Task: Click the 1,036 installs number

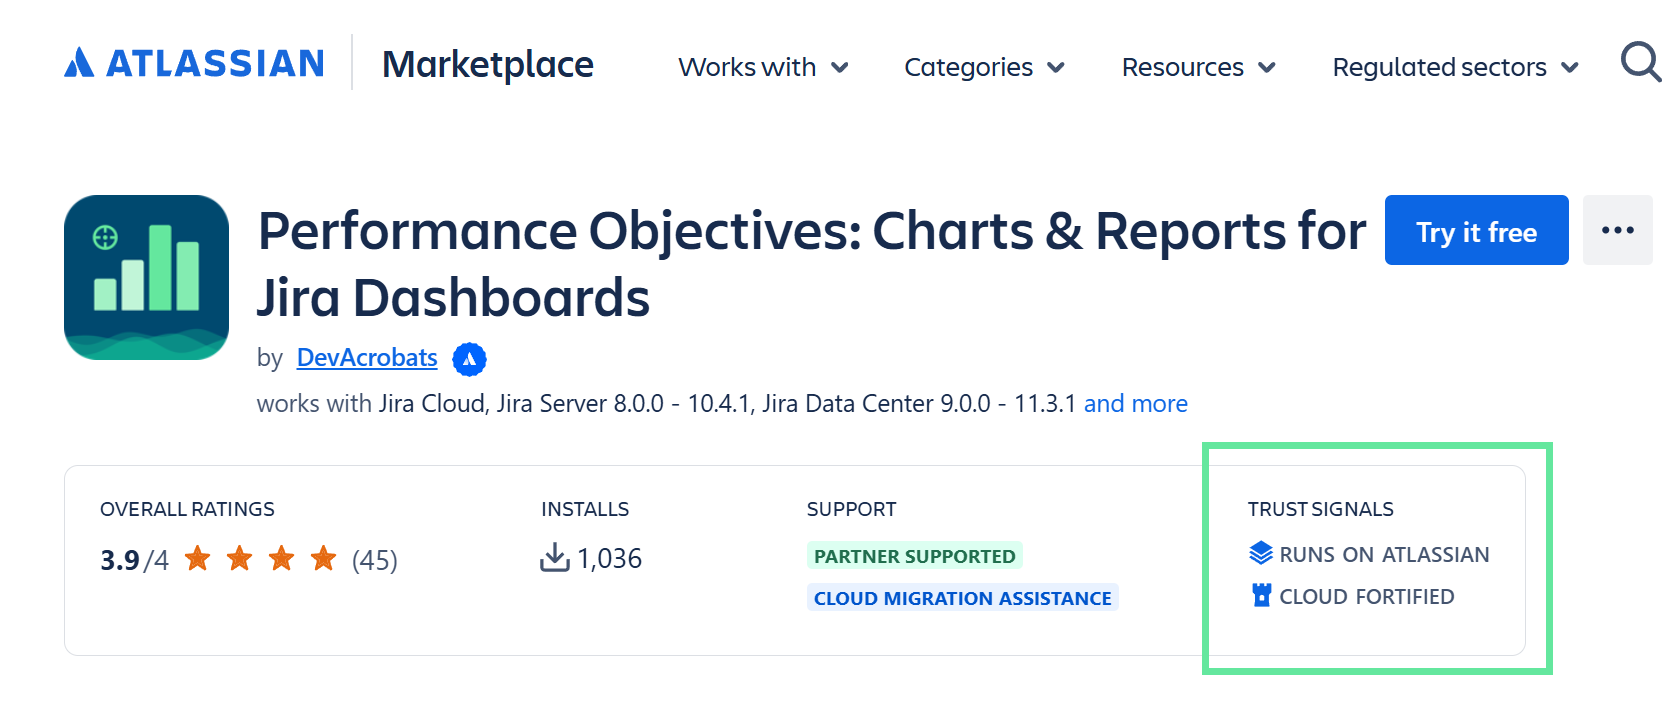Action: [610, 558]
